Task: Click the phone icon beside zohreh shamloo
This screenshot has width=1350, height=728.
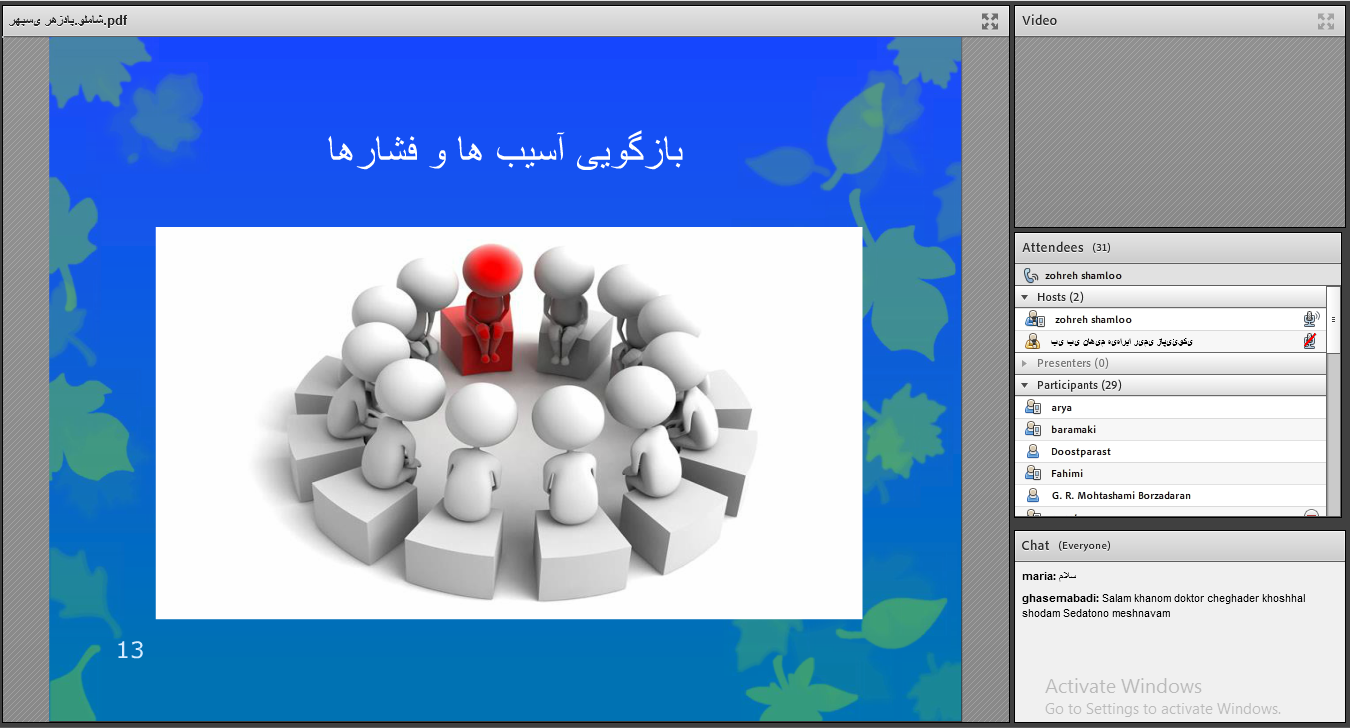Action: (x=1031, y=276)
